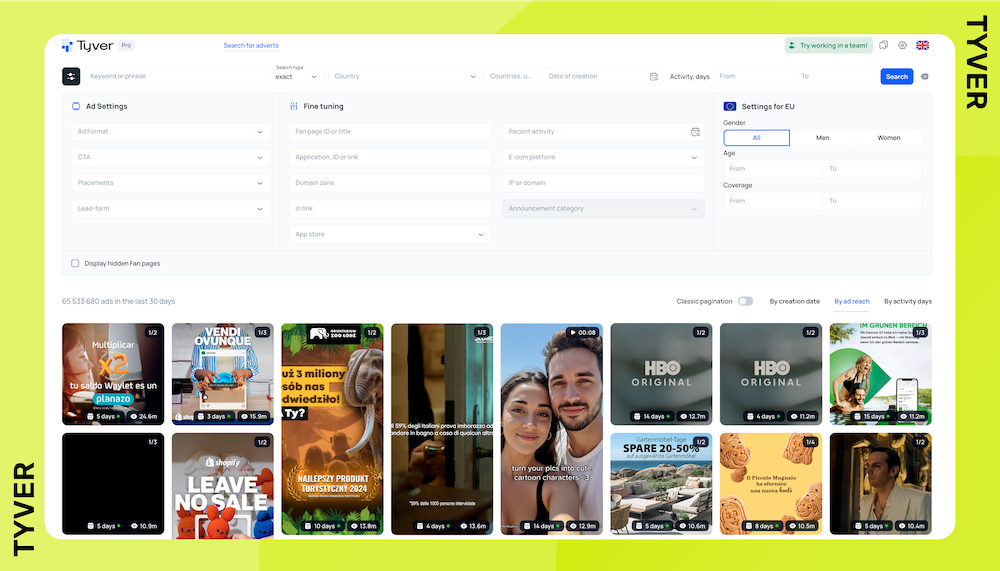The height and width of the screenshot is (571, 1000).
Task: Click the Coverage From field
Action: (x=773, y=201)
